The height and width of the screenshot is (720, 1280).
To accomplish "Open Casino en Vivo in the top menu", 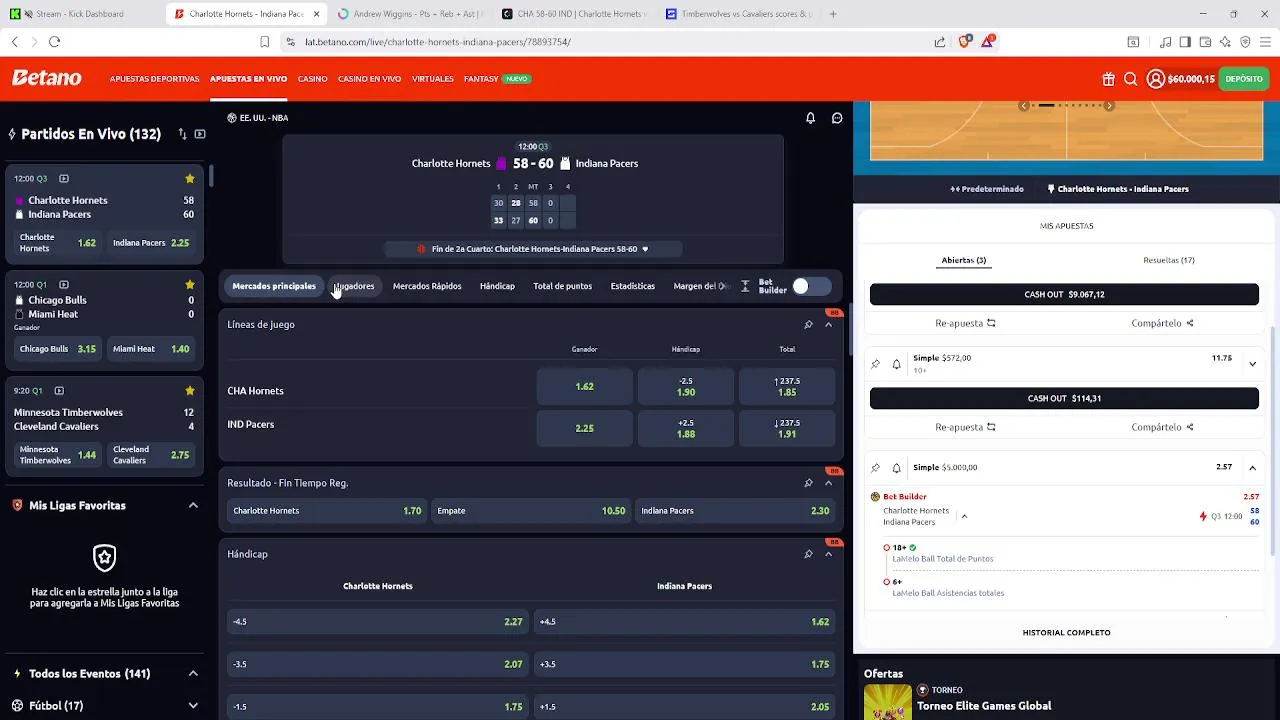I will tap(370, 79).
